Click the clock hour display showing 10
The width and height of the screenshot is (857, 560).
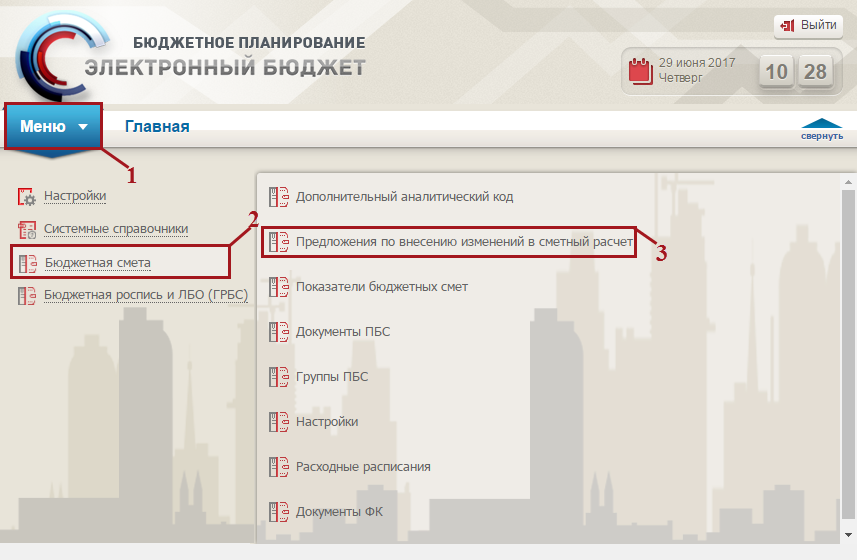(x=777, y=72)
